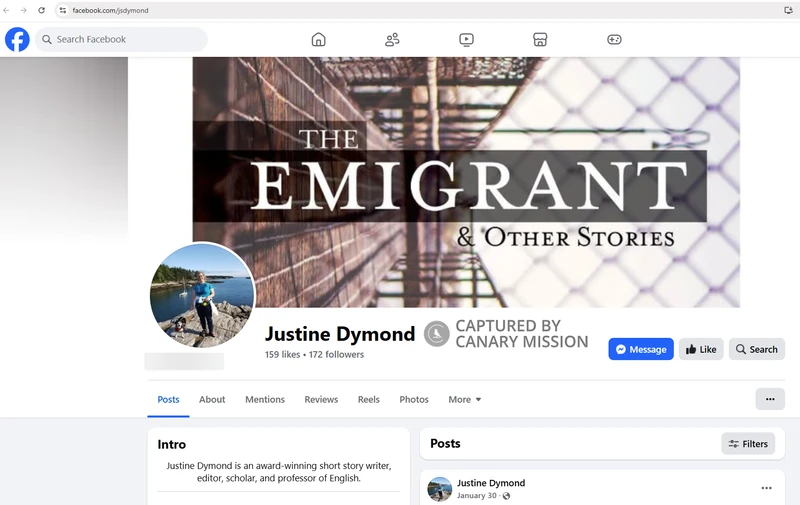Viewport: 800px width, 505px height.
Task: Click the Facebook logo icon
Action: 17,39
